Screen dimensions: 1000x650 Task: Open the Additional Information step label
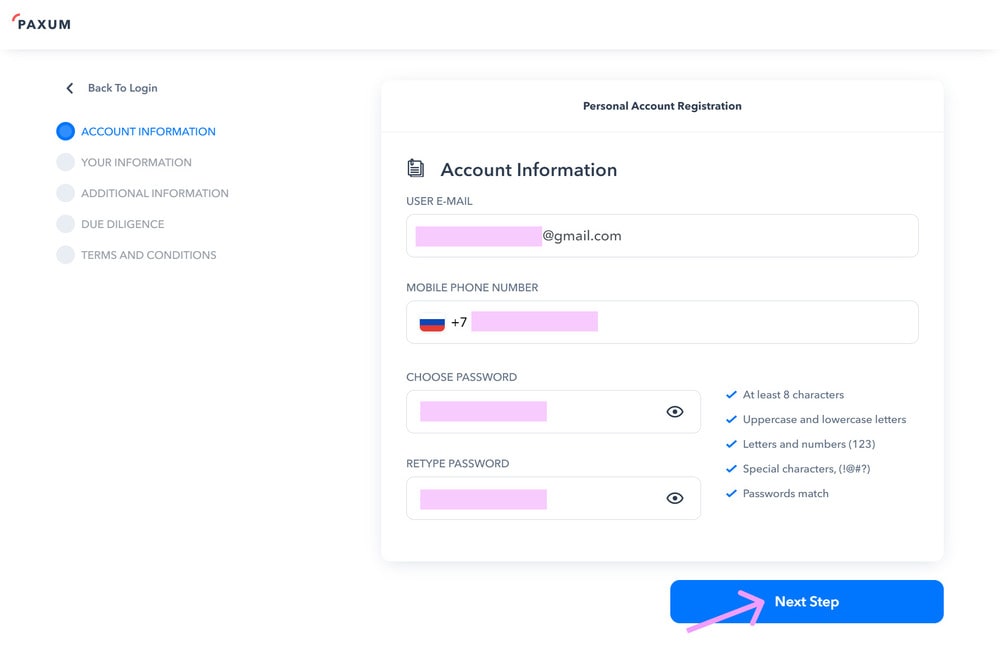click(x=155, y=193)
